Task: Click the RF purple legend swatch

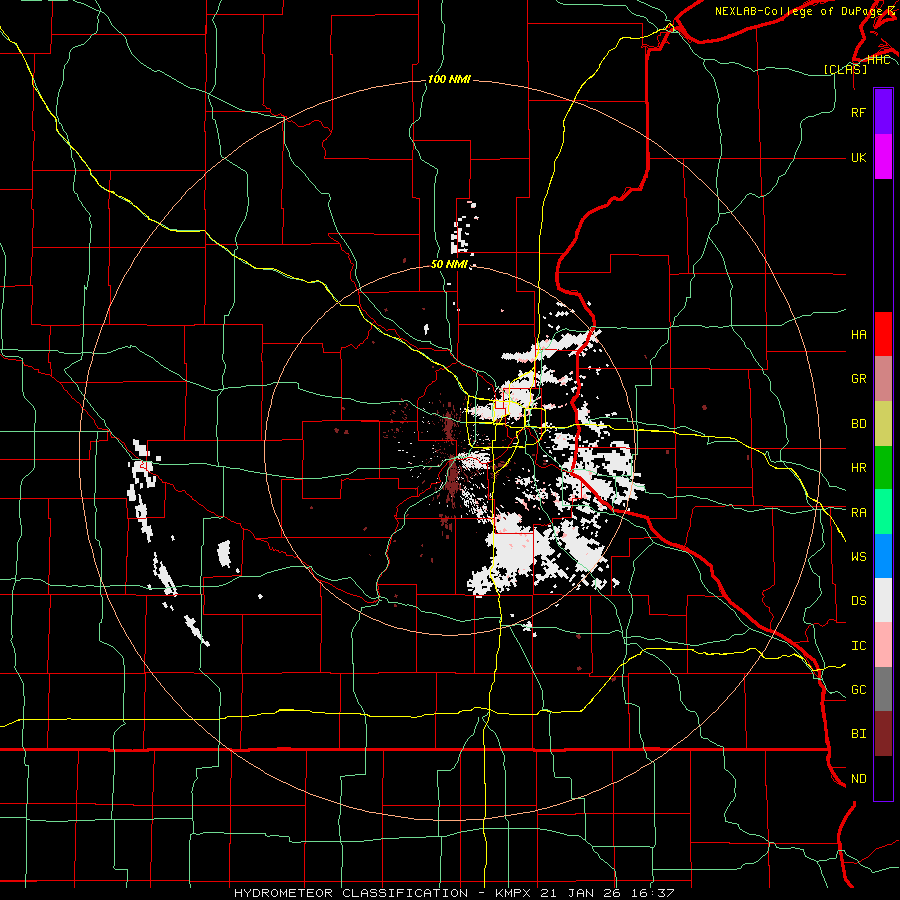Action: 883,112
